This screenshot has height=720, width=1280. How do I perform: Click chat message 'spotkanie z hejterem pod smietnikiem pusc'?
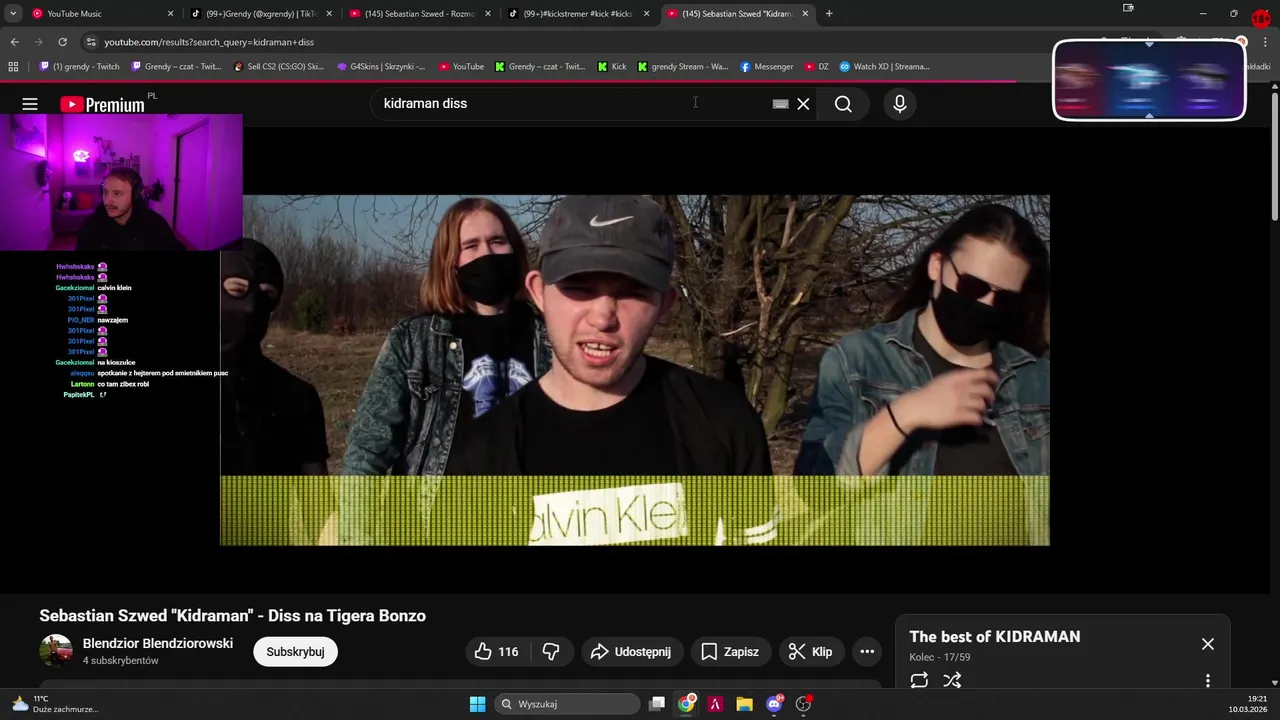click(163, 373)
